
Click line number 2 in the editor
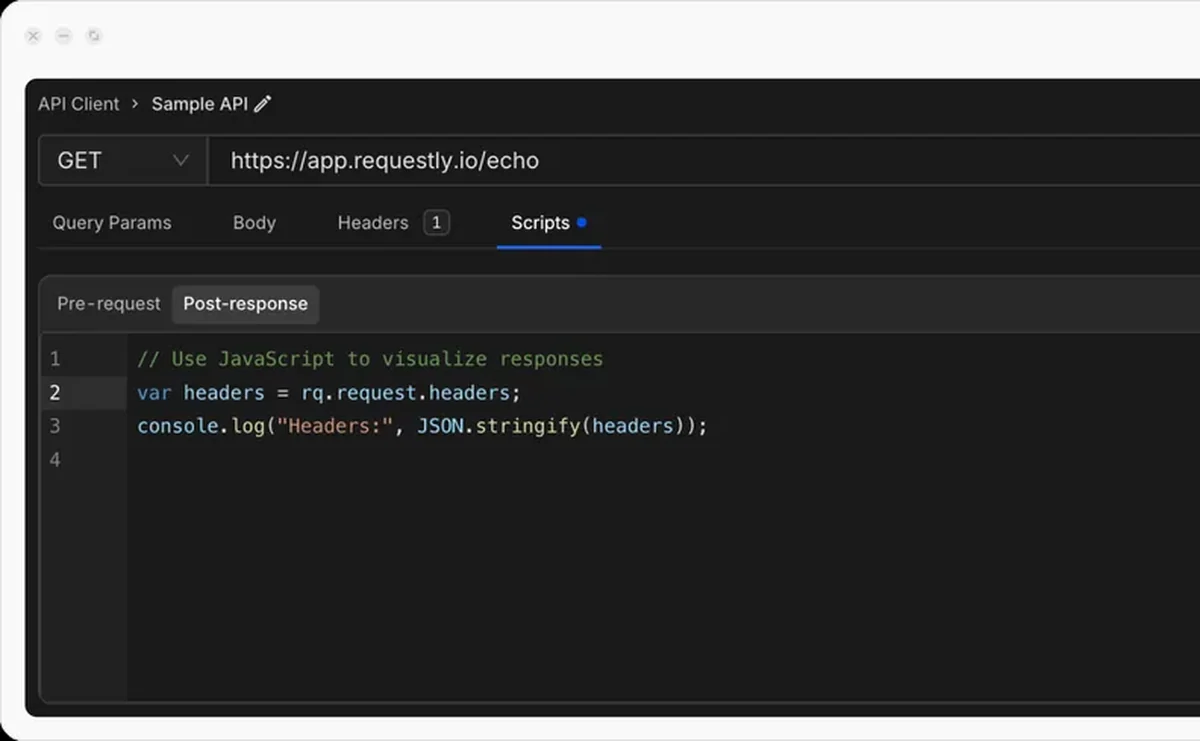(55, 392)
